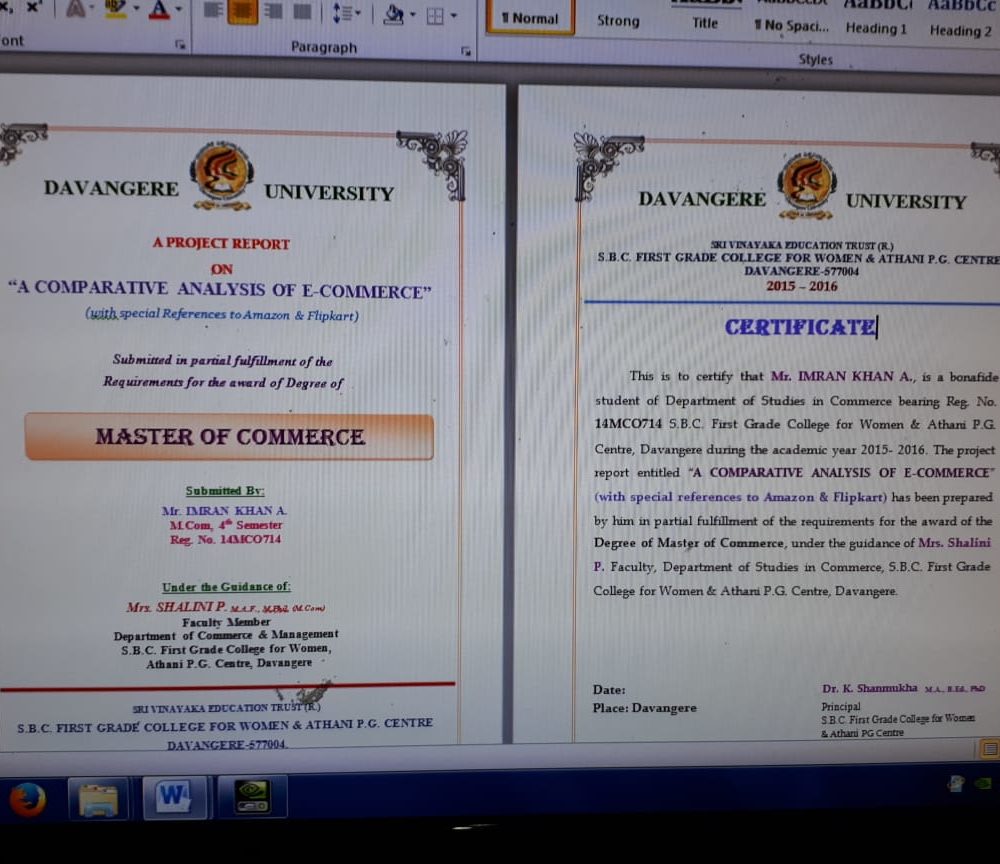Apply the Normal style
Image resolution: width=1000 pixels, height=864 pixels.
pyautogui.click(x=530, y=18)
